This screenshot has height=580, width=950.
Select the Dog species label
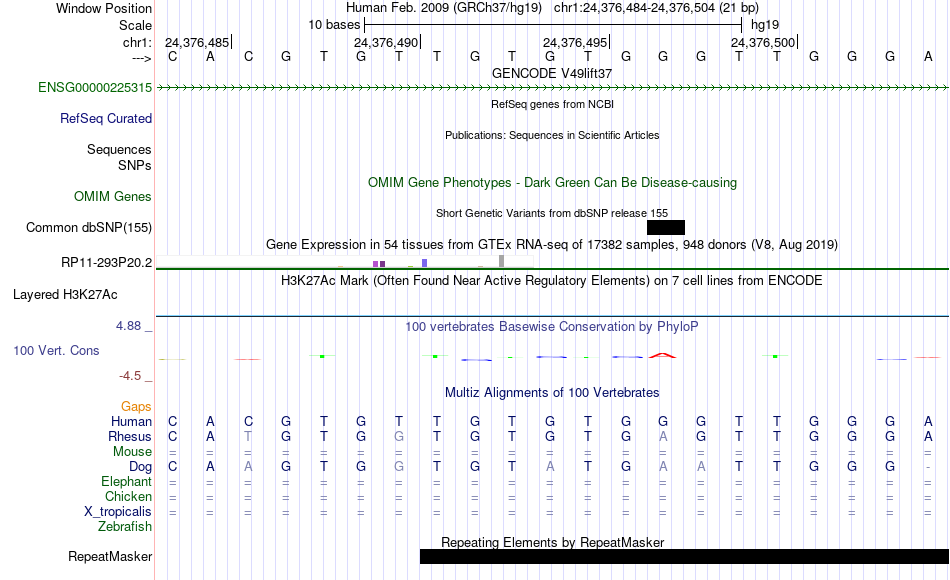pos(141,467)
